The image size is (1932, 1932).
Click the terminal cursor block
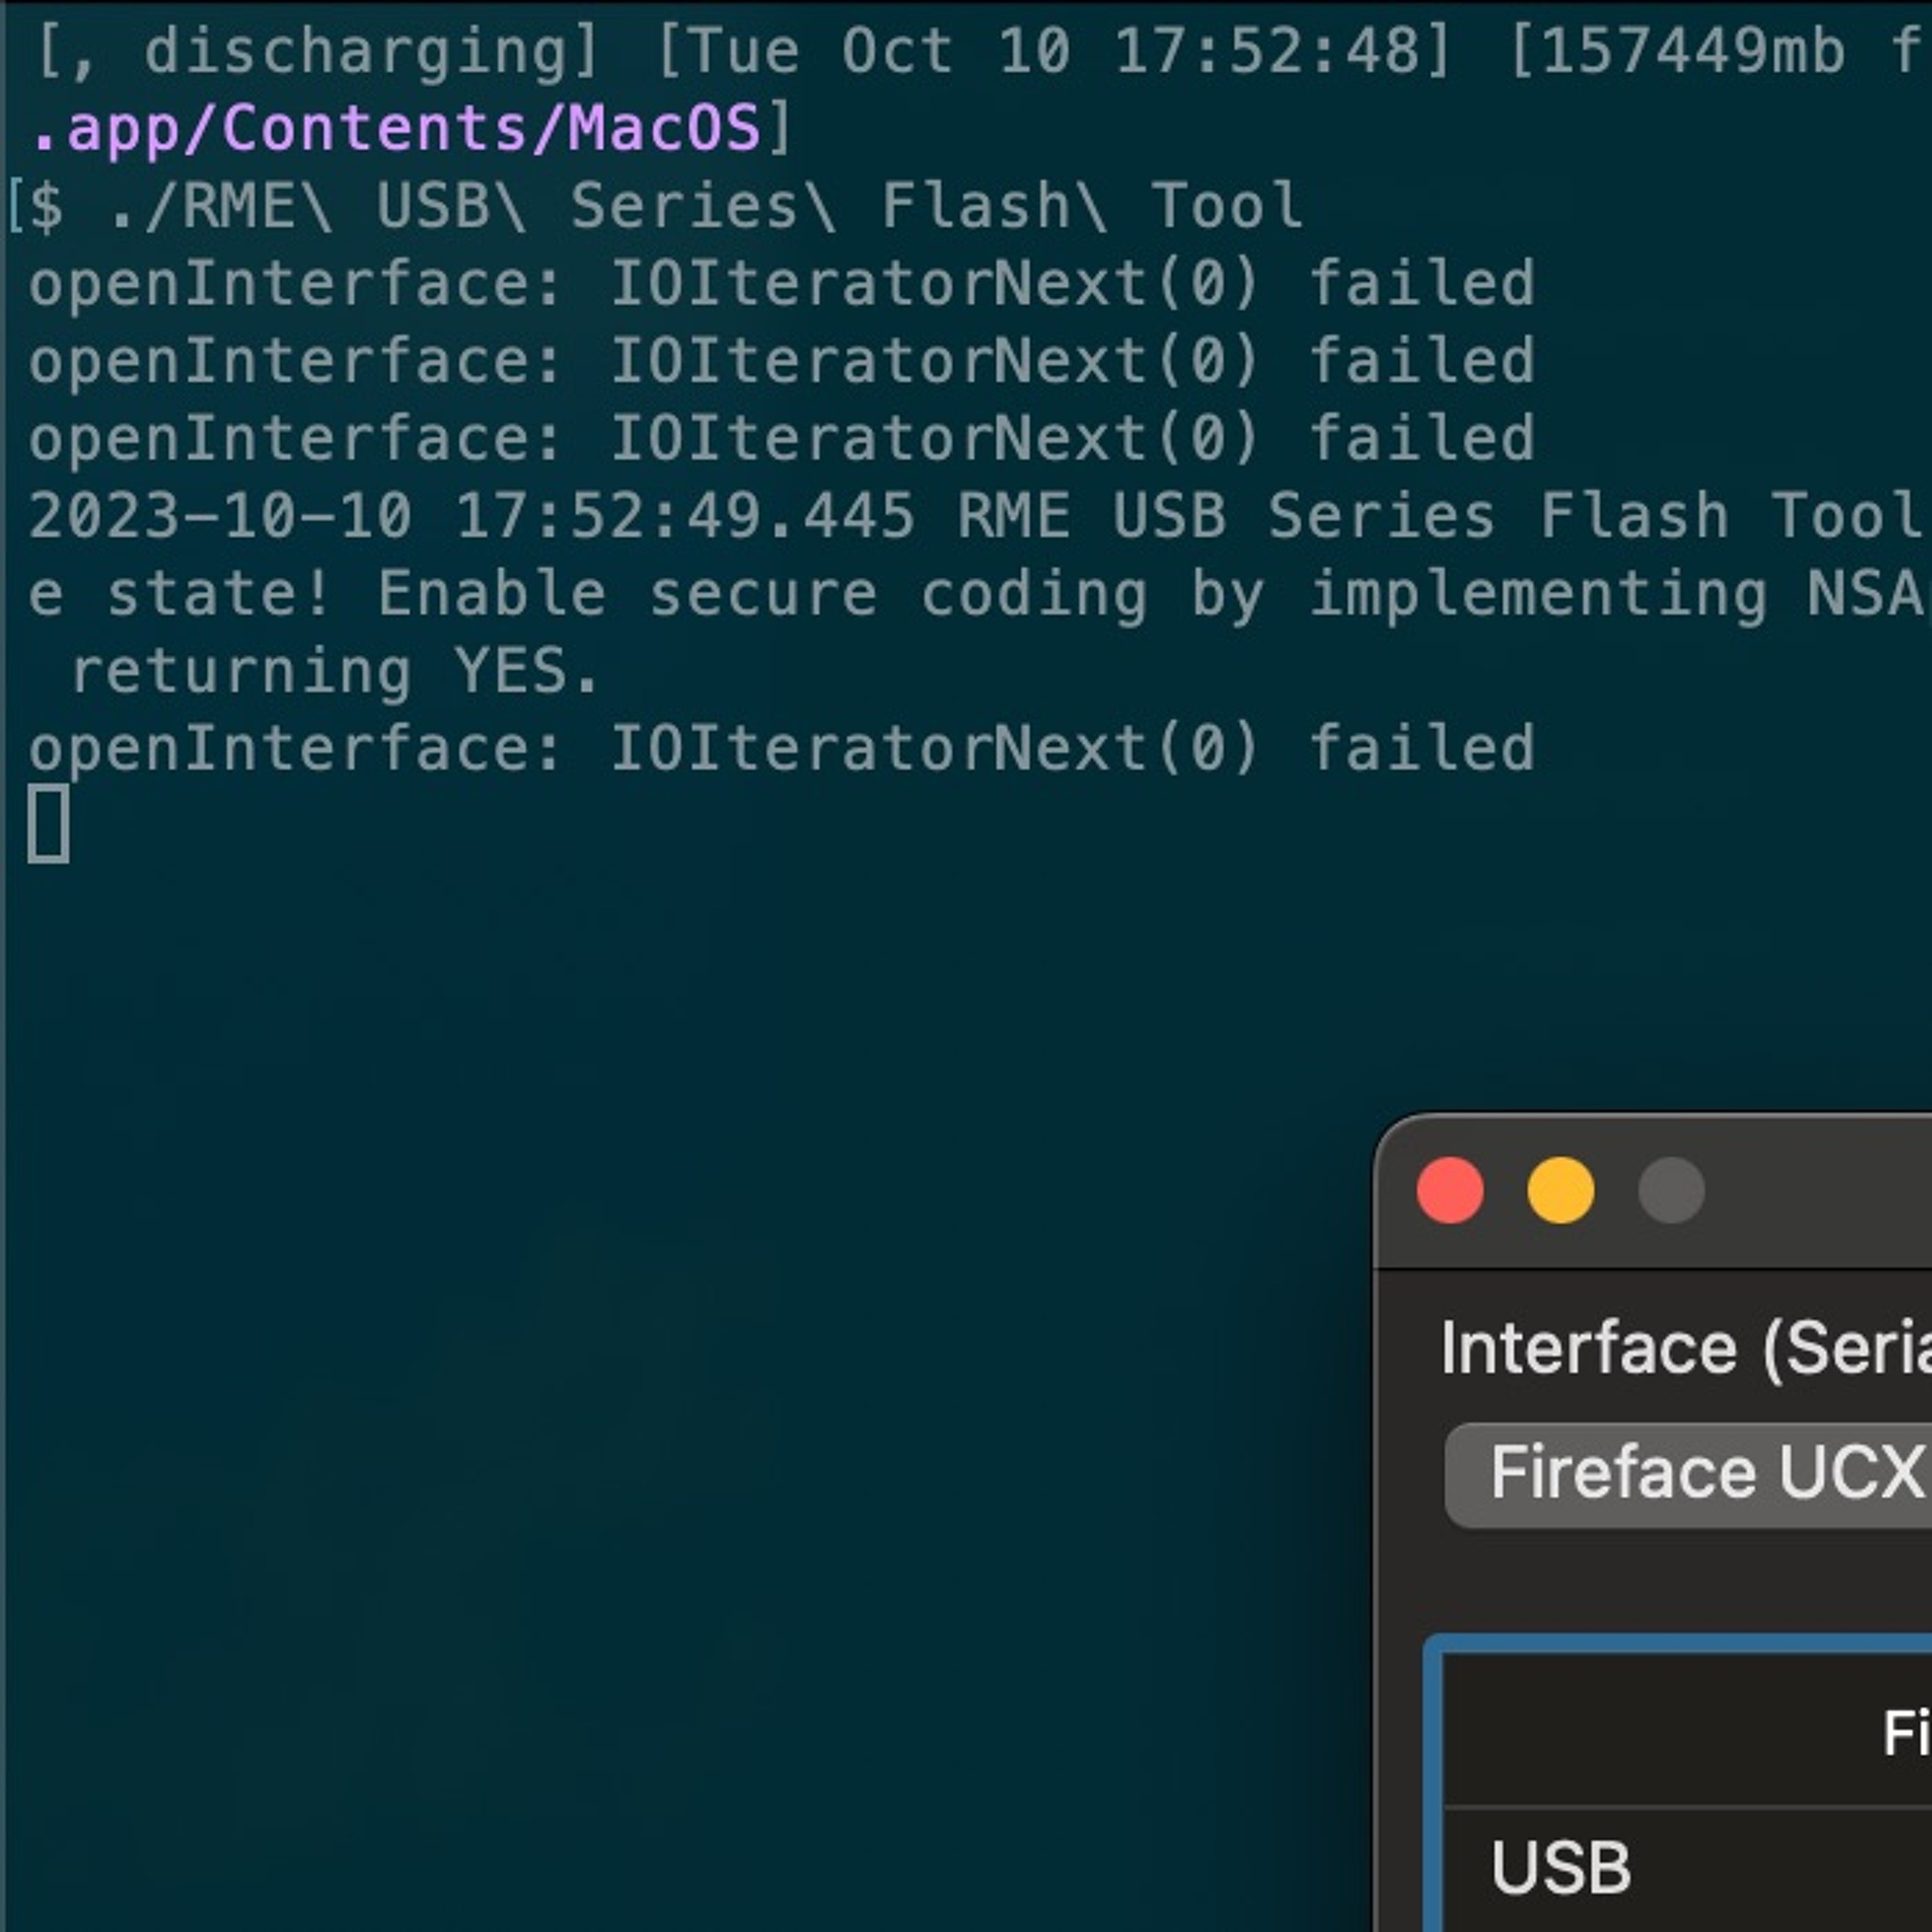tap(49, 824)
